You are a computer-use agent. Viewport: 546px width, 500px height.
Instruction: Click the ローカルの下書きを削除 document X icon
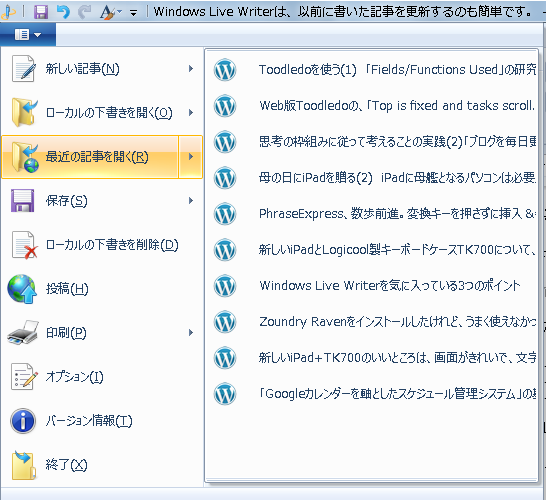pos(24,245)
